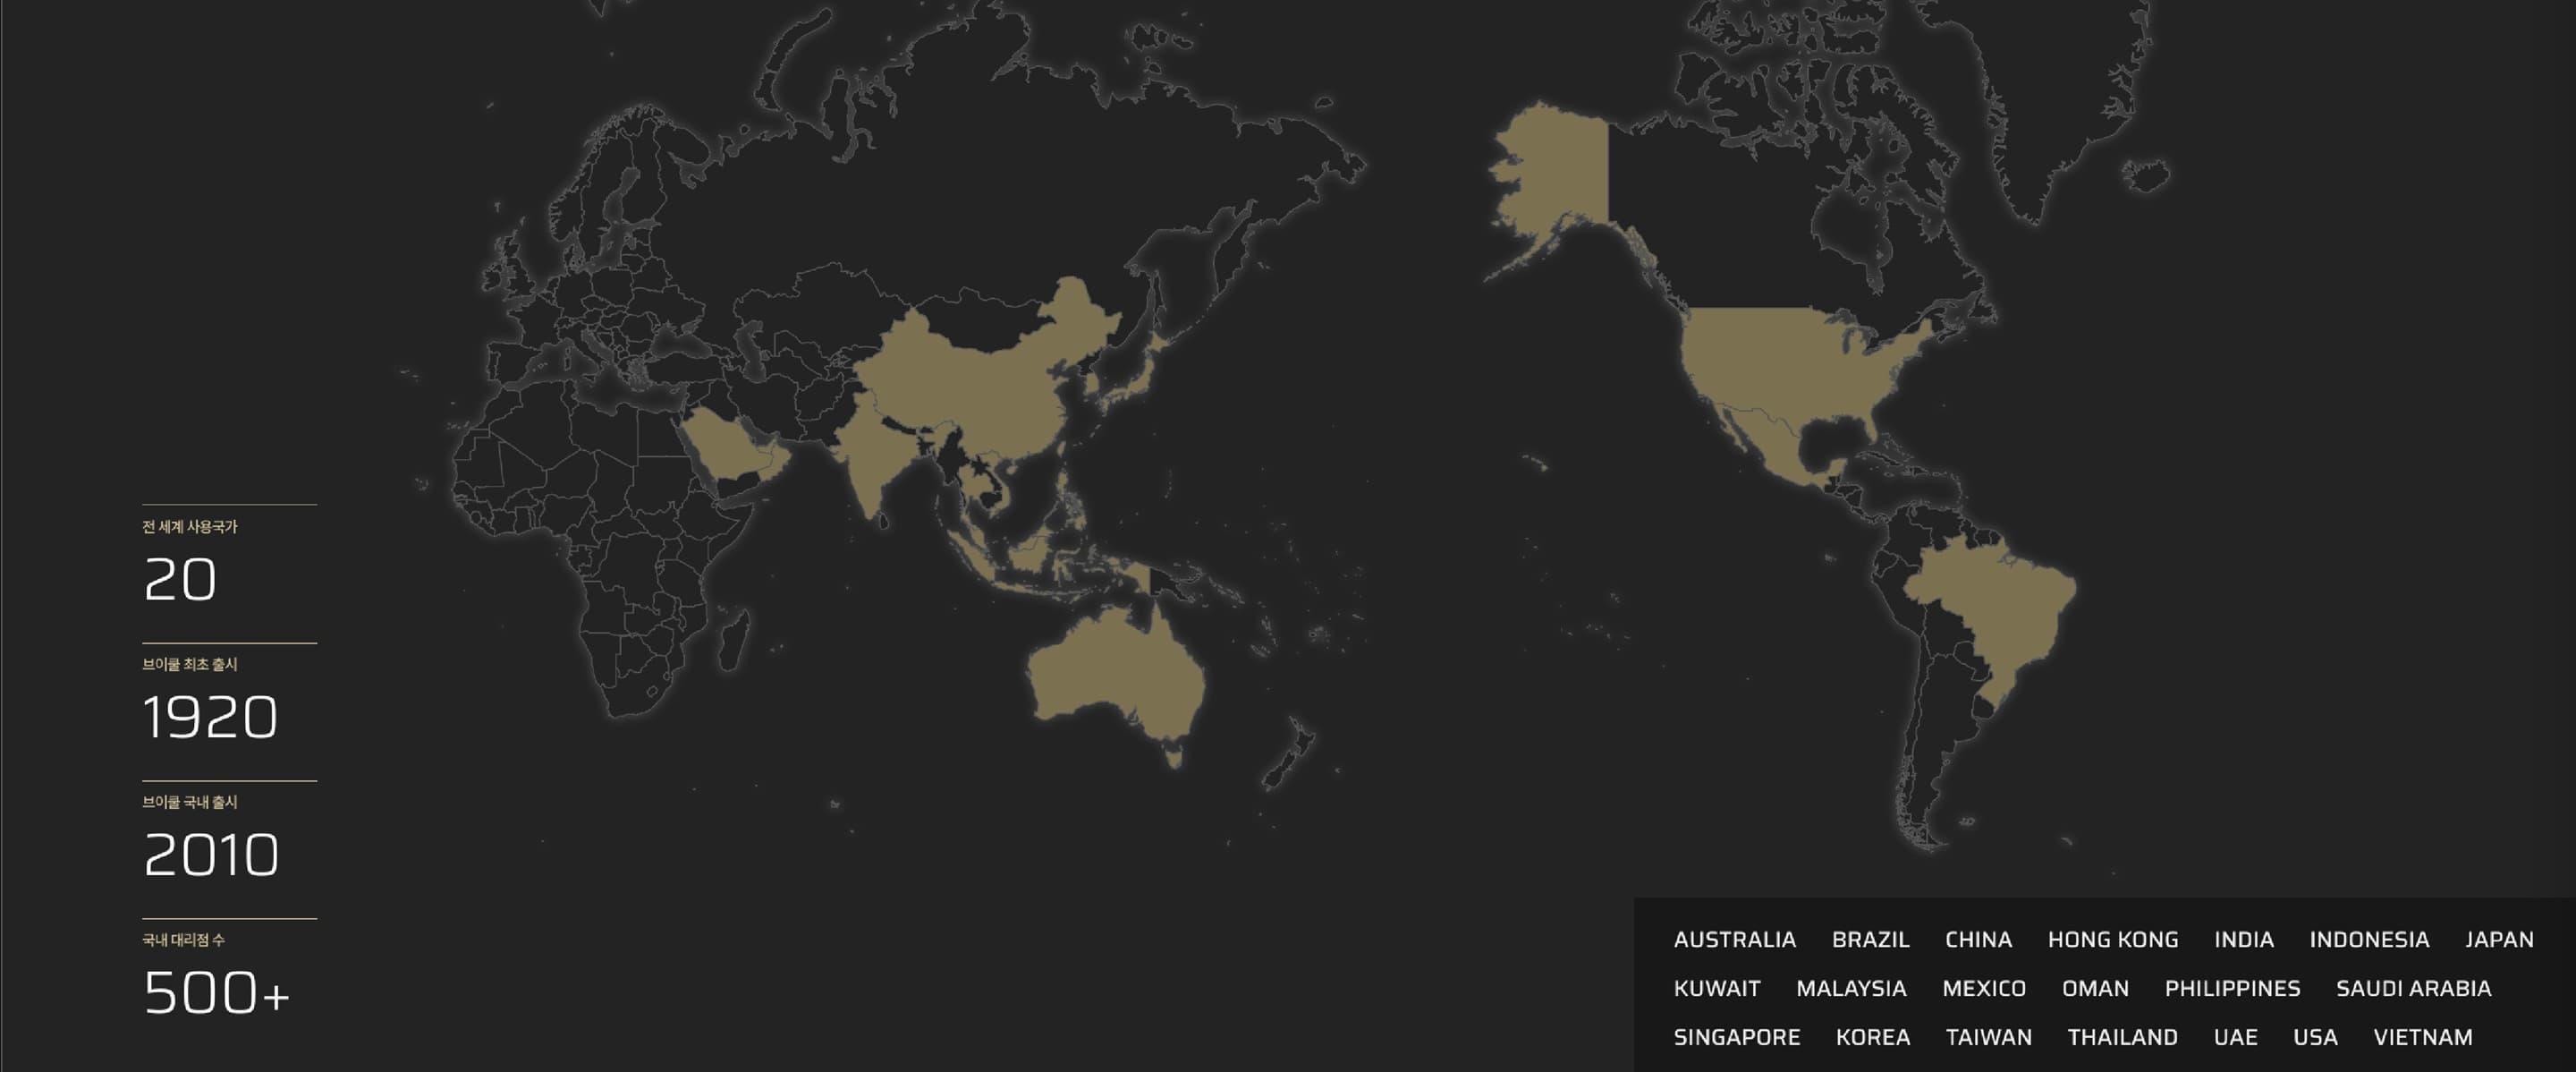Click the 브이쿨 최초 출시 label

tap(190, 664)
